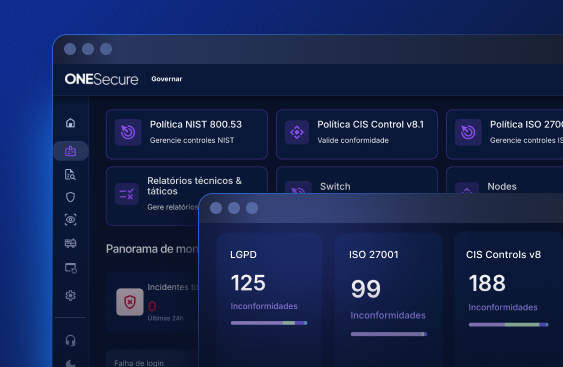Click the Política ISO radar icon
Image resolution: width=563 pixels, height=367 pixels.
[x=468, y=132]
